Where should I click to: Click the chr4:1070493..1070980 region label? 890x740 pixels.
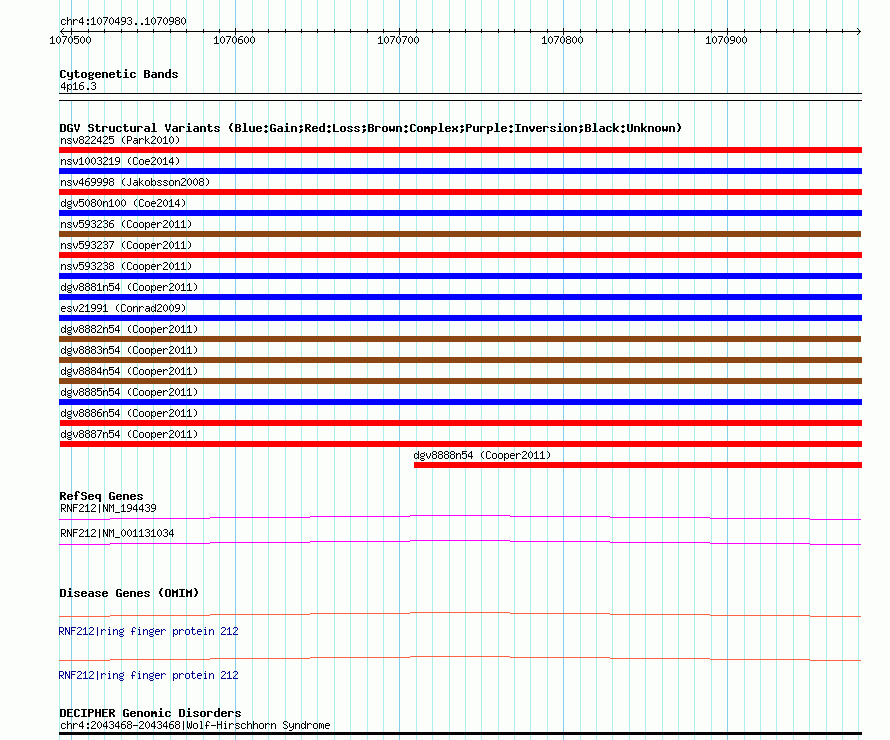(x=123, y=21)
